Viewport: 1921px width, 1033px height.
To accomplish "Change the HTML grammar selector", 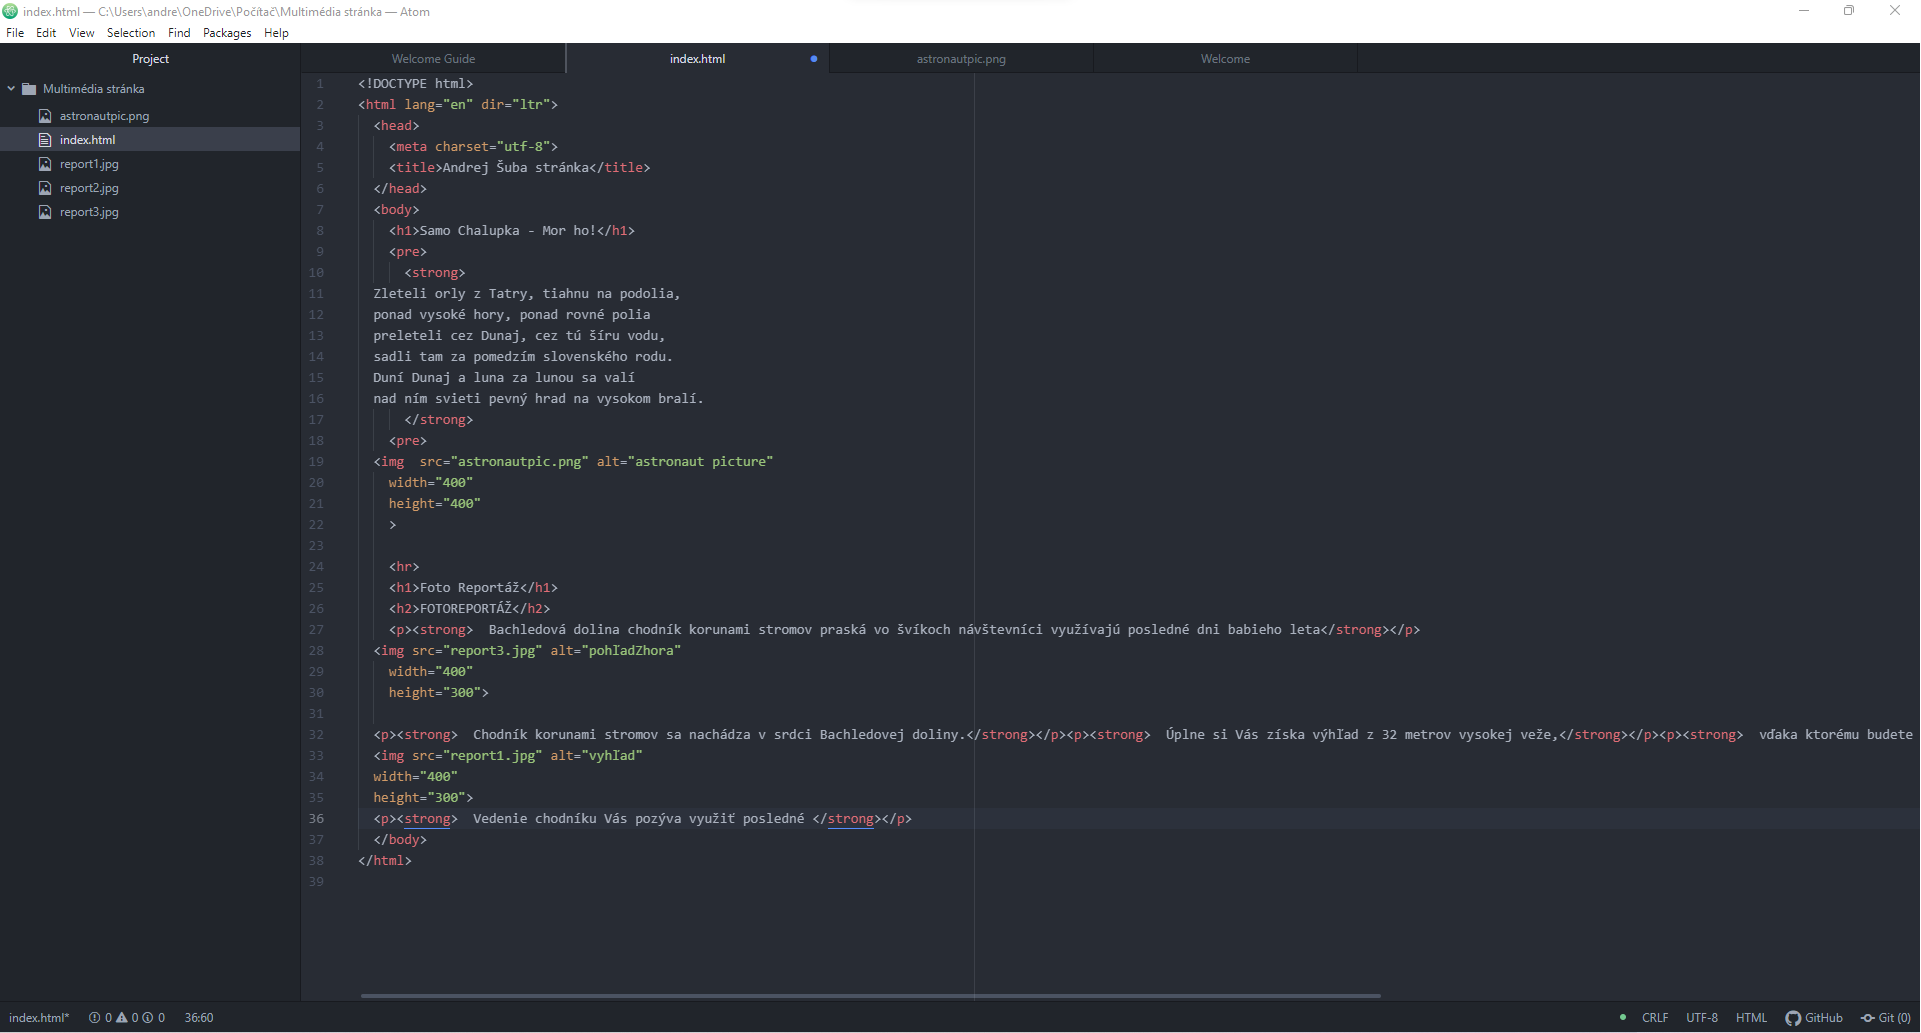I will click(1751, 1018).
